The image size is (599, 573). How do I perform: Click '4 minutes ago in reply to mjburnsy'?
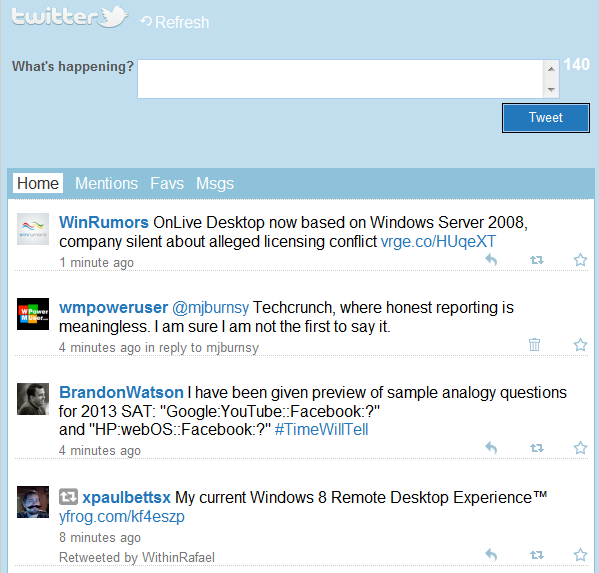tap(159, 348)
